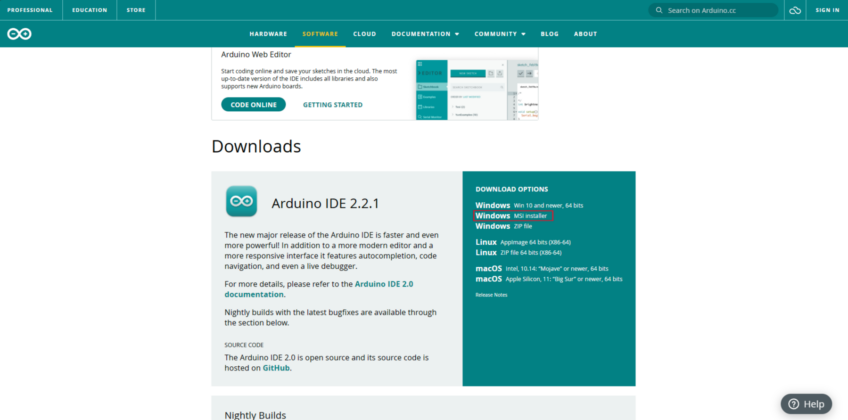Screen dimensions: 848x420
Task: Download macOS Intel Mojave or newer
Action: click(x=542, y=269)
